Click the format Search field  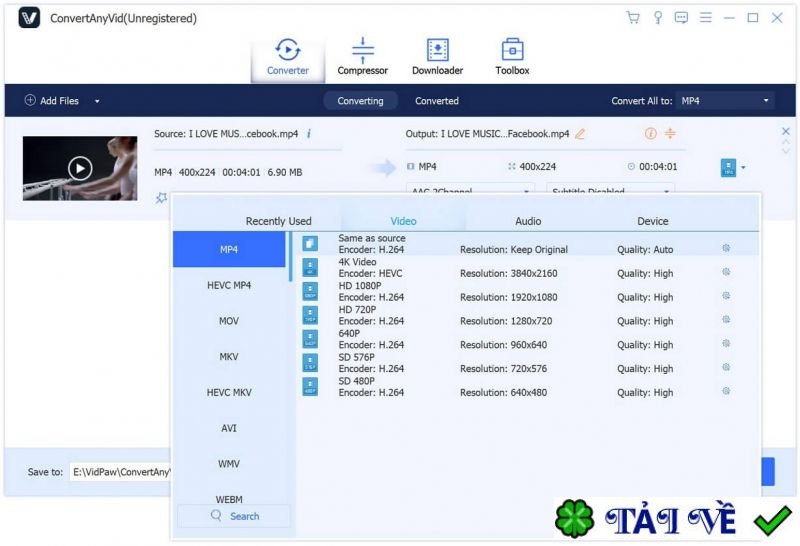coord(234,516)
